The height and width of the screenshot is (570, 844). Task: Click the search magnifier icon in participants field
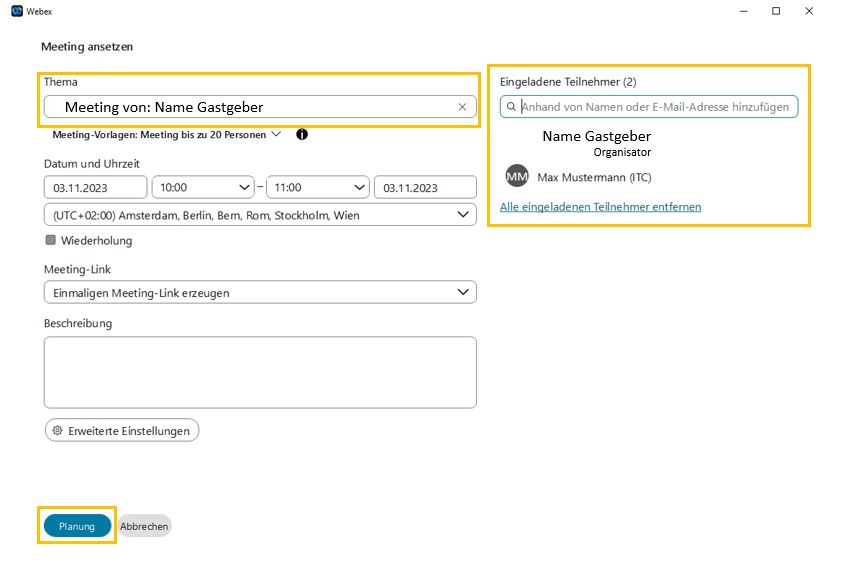point(511,107)
